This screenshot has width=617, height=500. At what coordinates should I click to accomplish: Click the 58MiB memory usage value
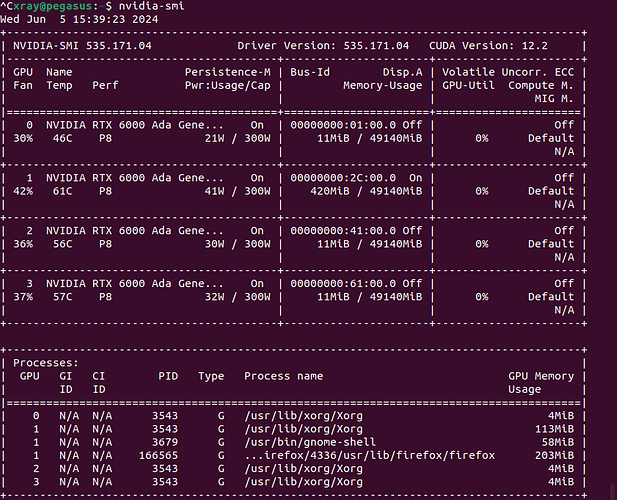pos(558,442)
